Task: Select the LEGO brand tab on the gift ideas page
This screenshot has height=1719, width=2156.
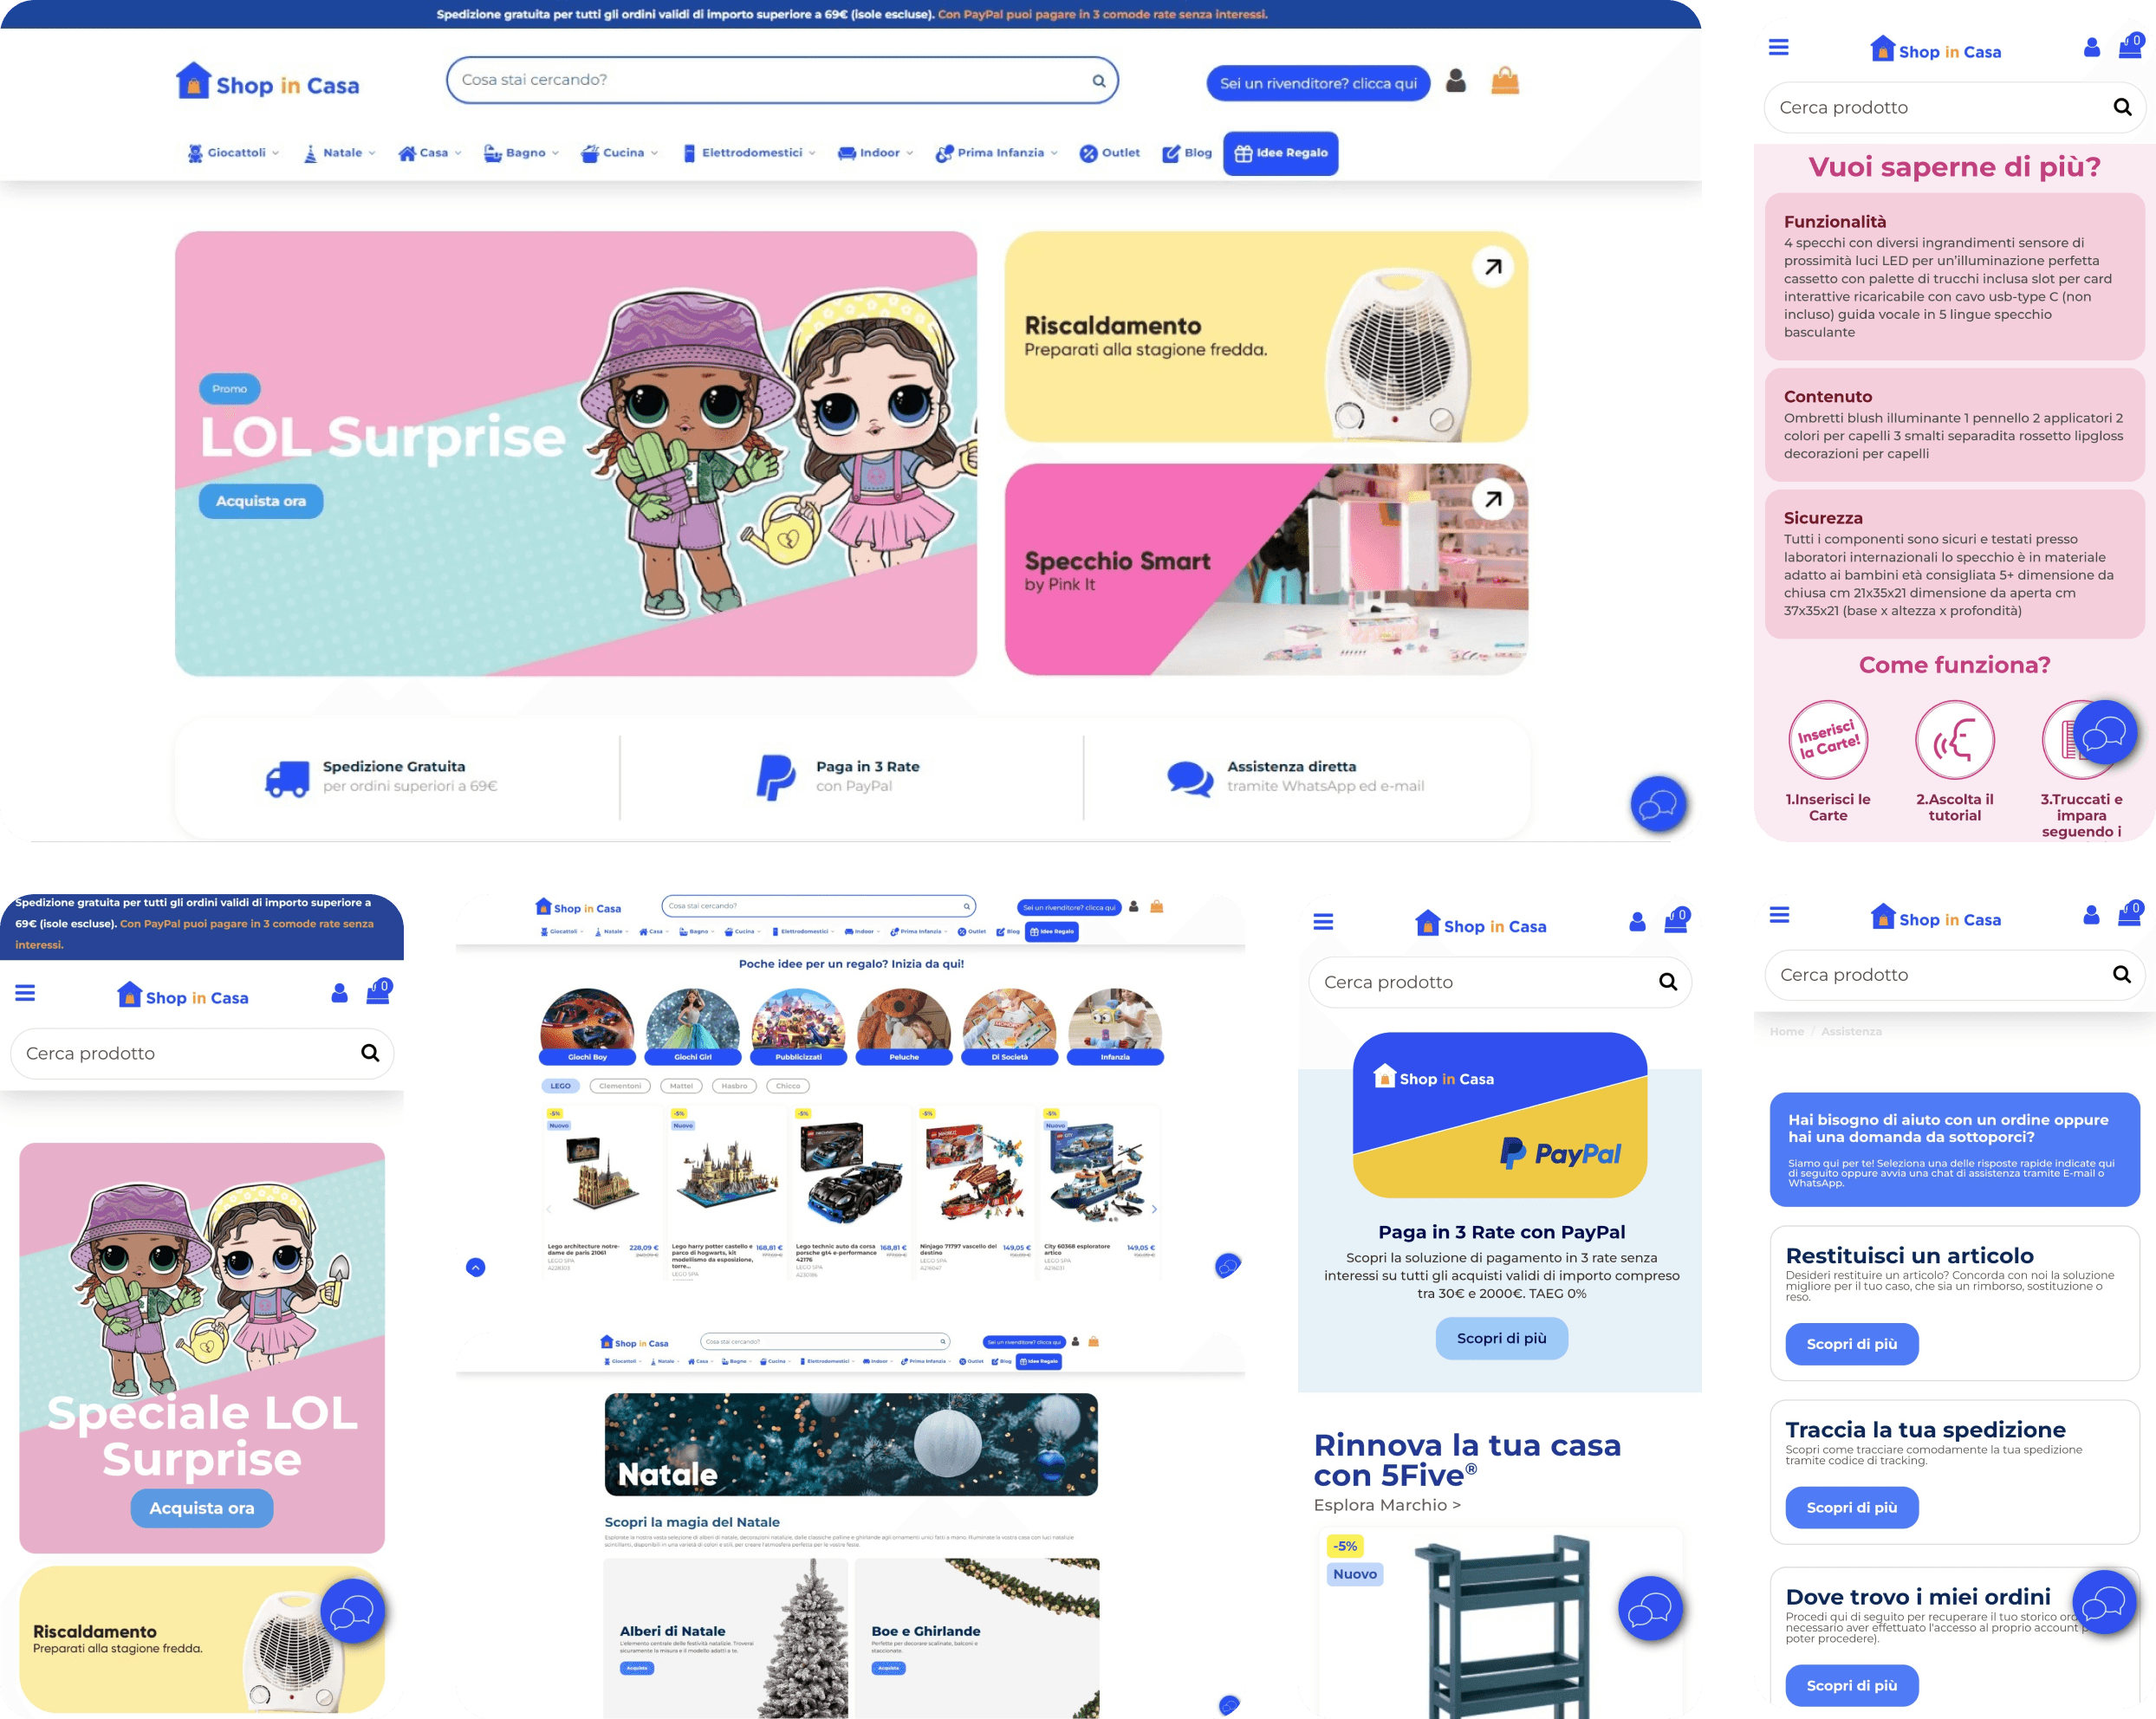Action: click(x=560, y=1086)
